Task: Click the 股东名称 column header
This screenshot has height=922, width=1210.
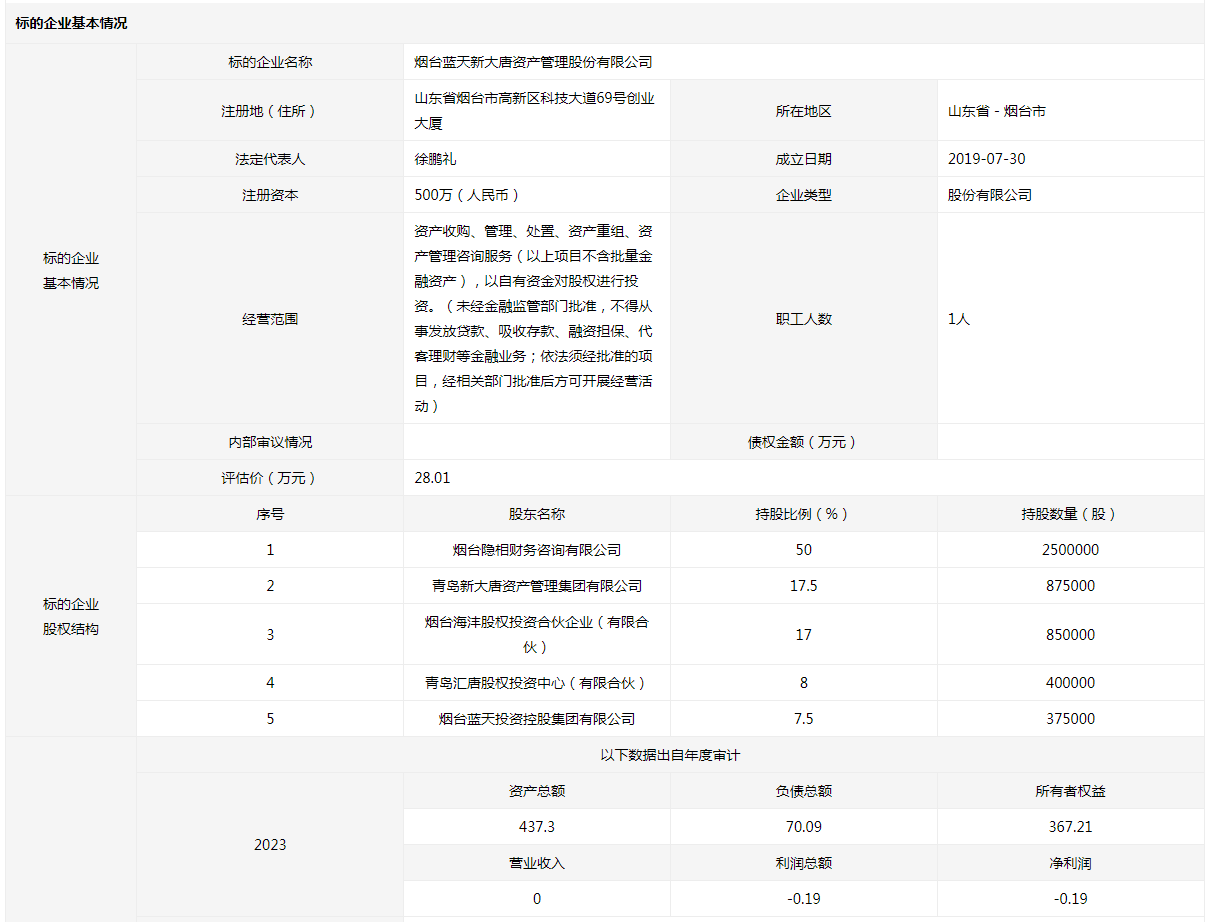Action: coord(536,514)
